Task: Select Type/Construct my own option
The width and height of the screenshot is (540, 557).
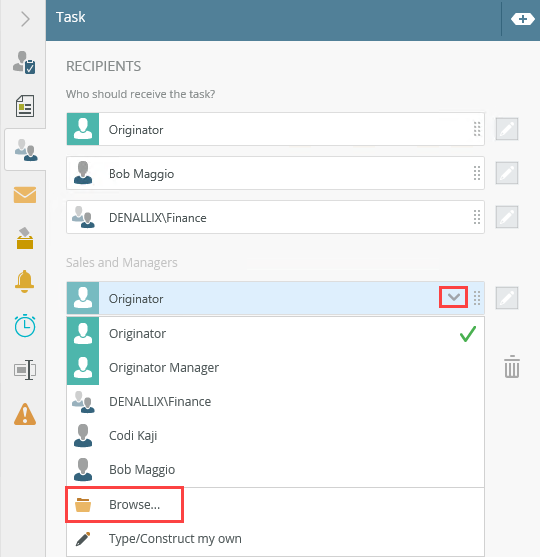Action: (x=275, y=539)
